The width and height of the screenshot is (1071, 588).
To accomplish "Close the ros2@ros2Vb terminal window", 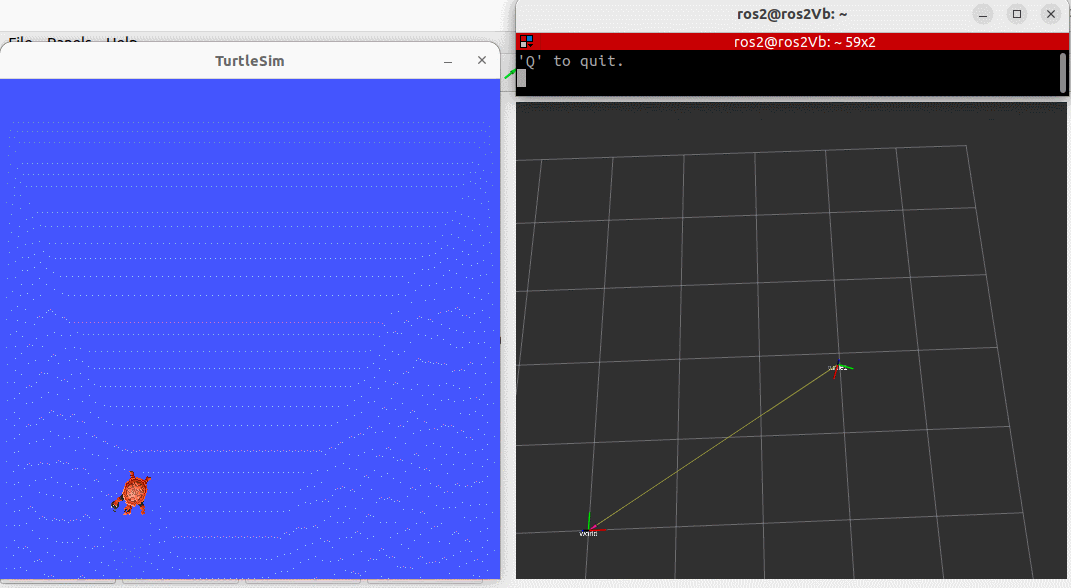I will (x=1051, y=14).
